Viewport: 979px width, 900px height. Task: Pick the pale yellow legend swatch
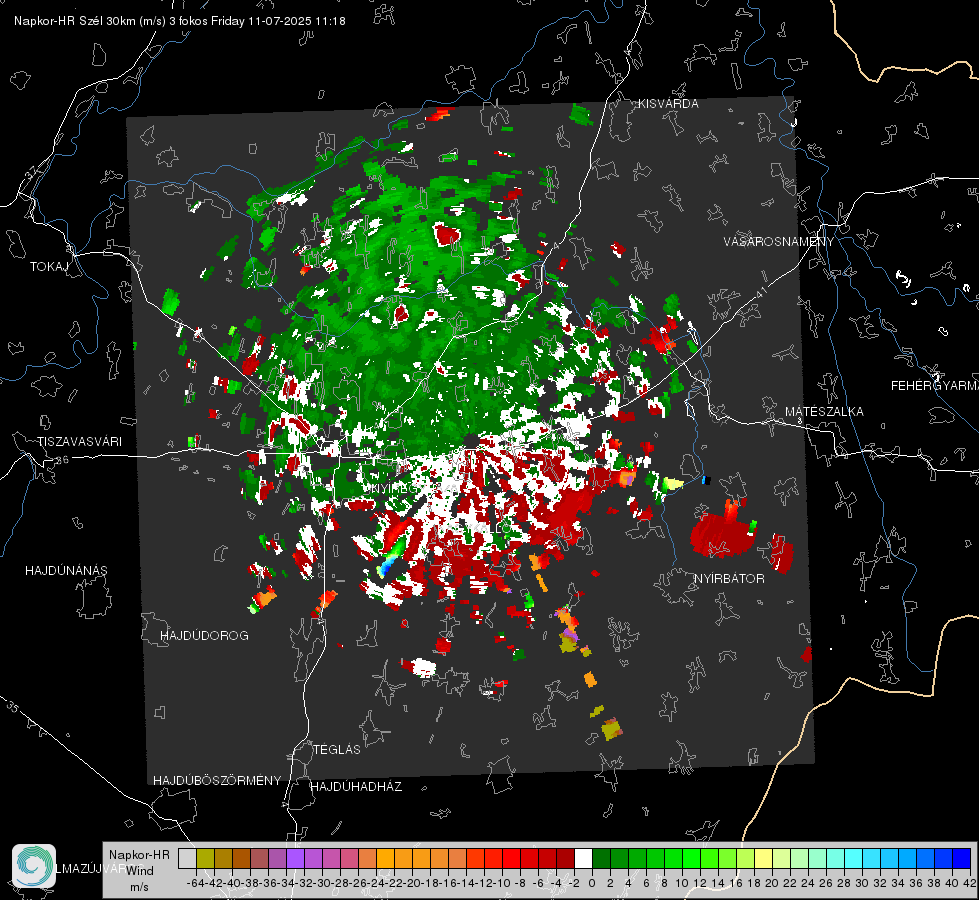coord(764,859)
